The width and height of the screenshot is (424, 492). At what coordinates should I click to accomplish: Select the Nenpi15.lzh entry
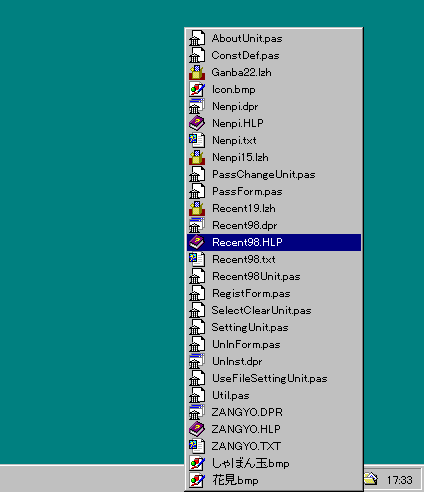tap(274, 157)
